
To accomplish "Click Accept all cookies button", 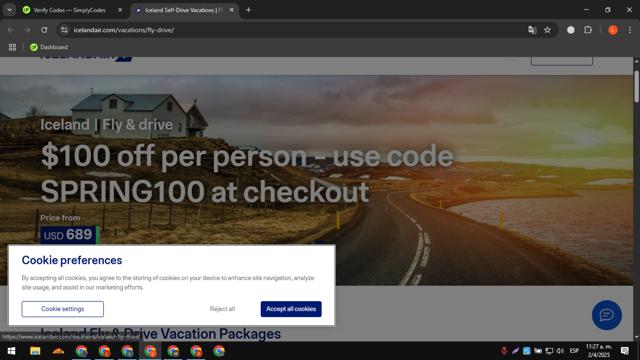I will pyautogui.click(x=291, y=309).
